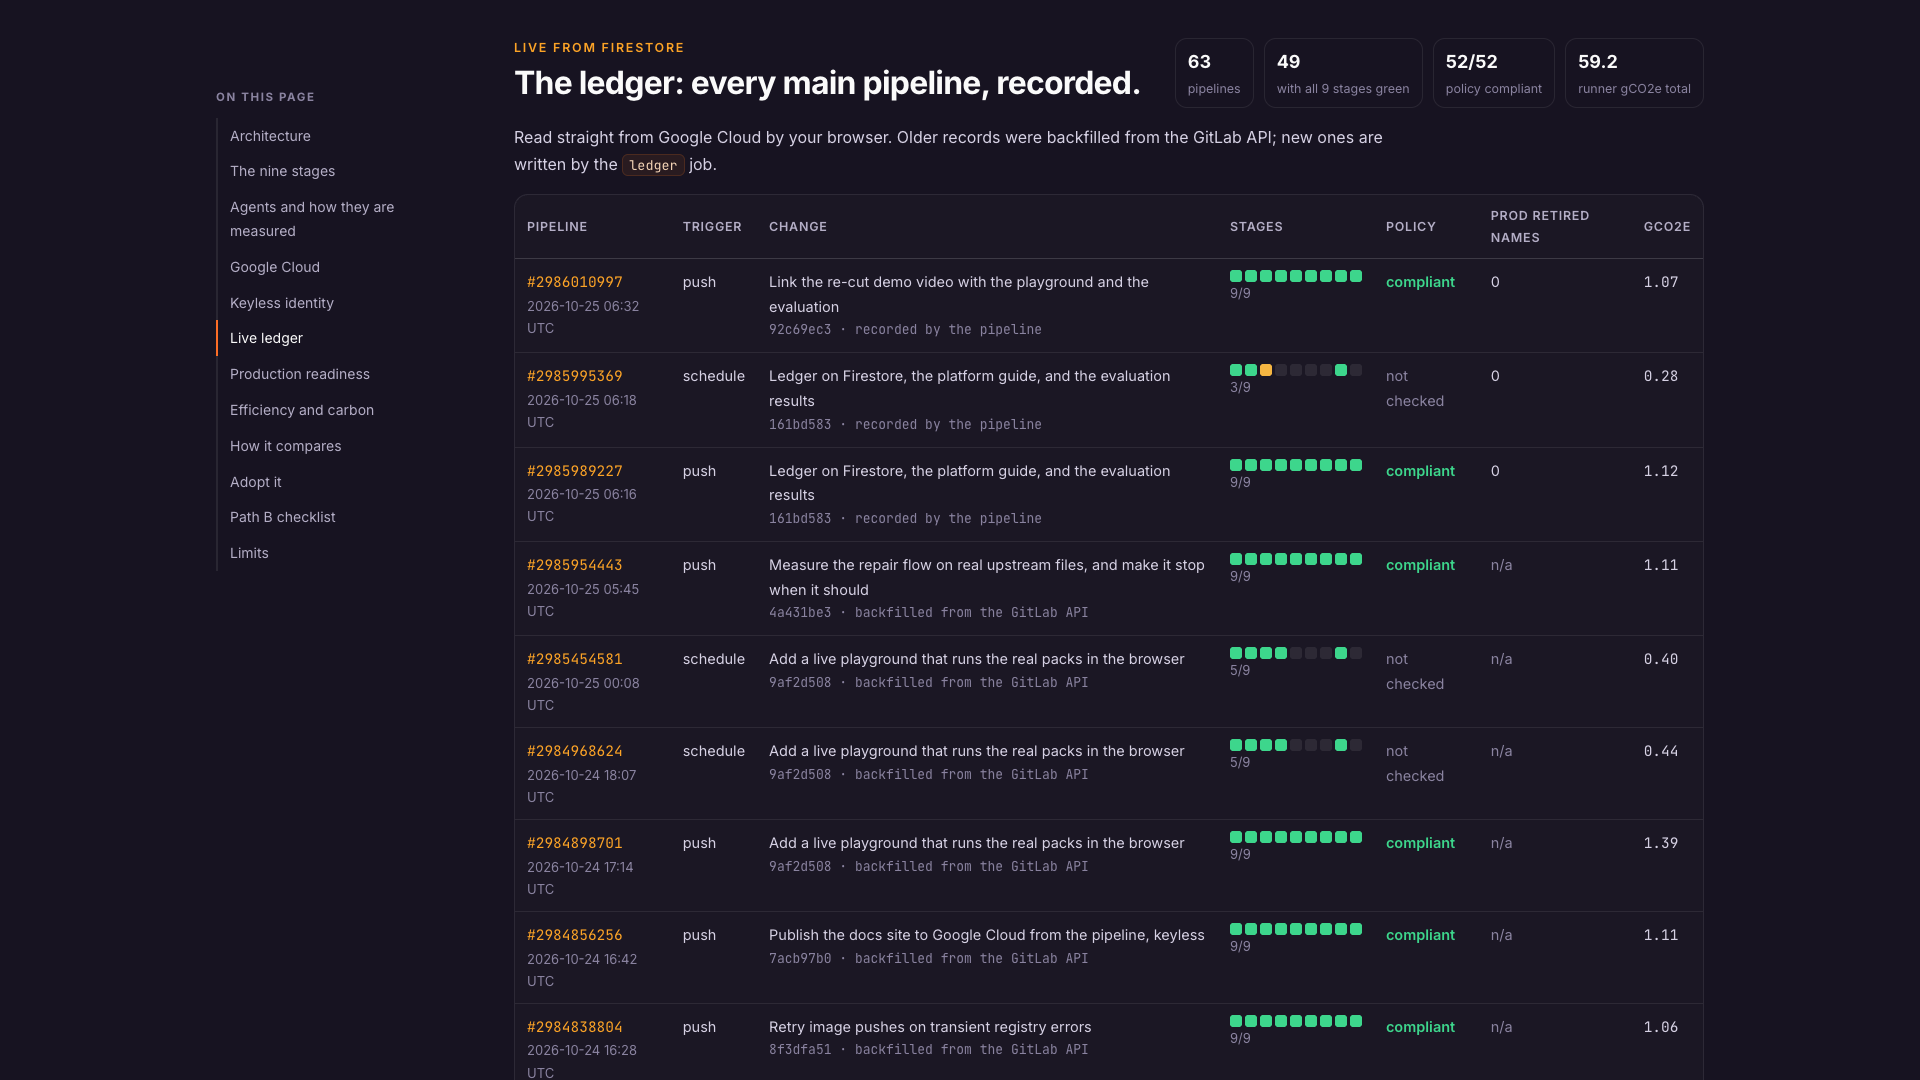
Task: Click the POLICY column header
Action: click(1411, 227)
